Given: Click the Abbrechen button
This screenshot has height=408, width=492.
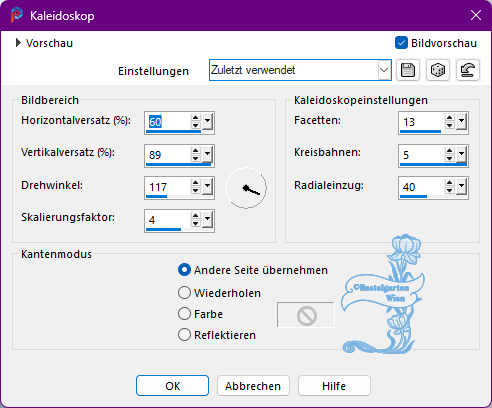Looking at the screenshot, I should pos(253,386).
